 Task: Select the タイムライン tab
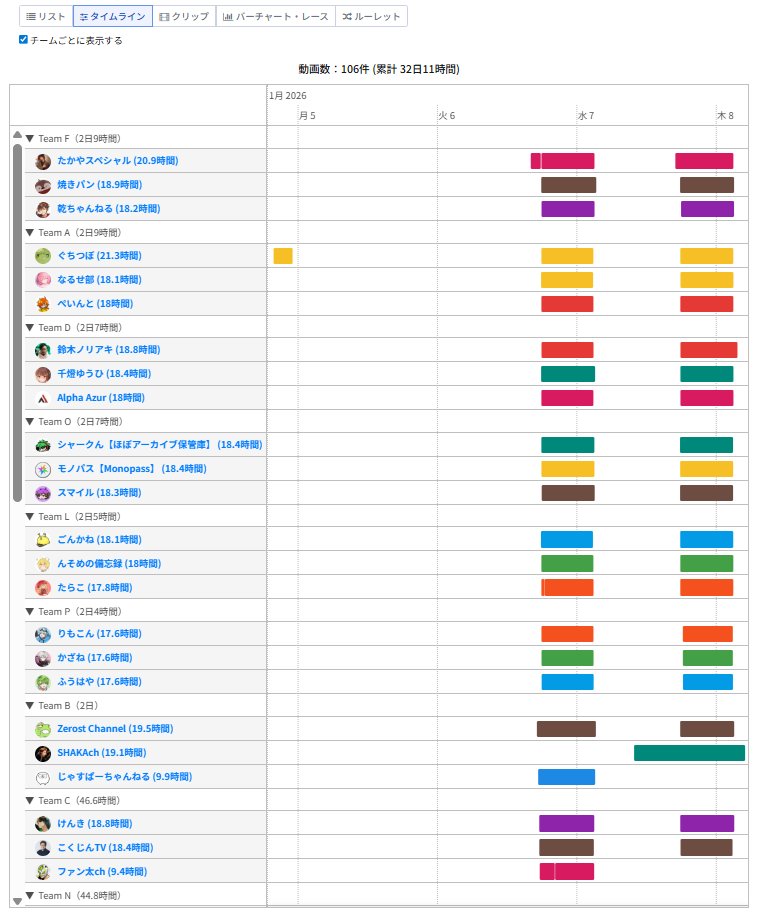coord(113,16)
